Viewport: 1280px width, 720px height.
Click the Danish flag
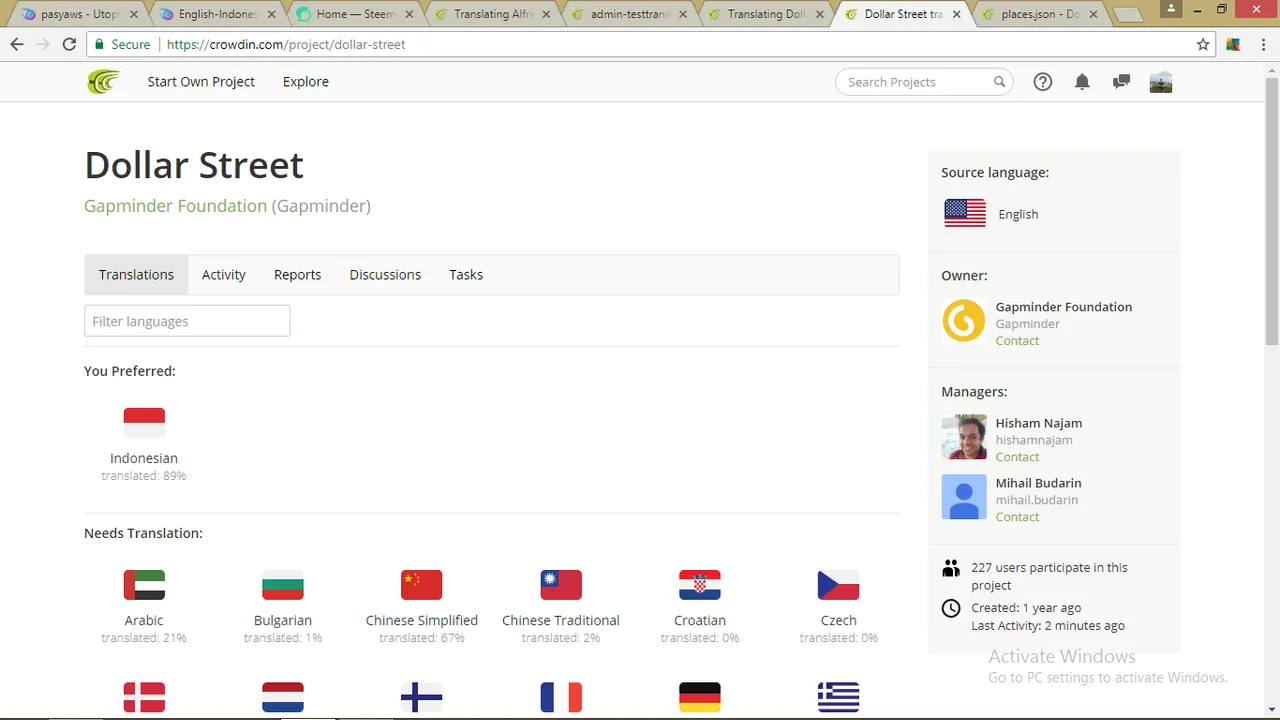(144, 697)
